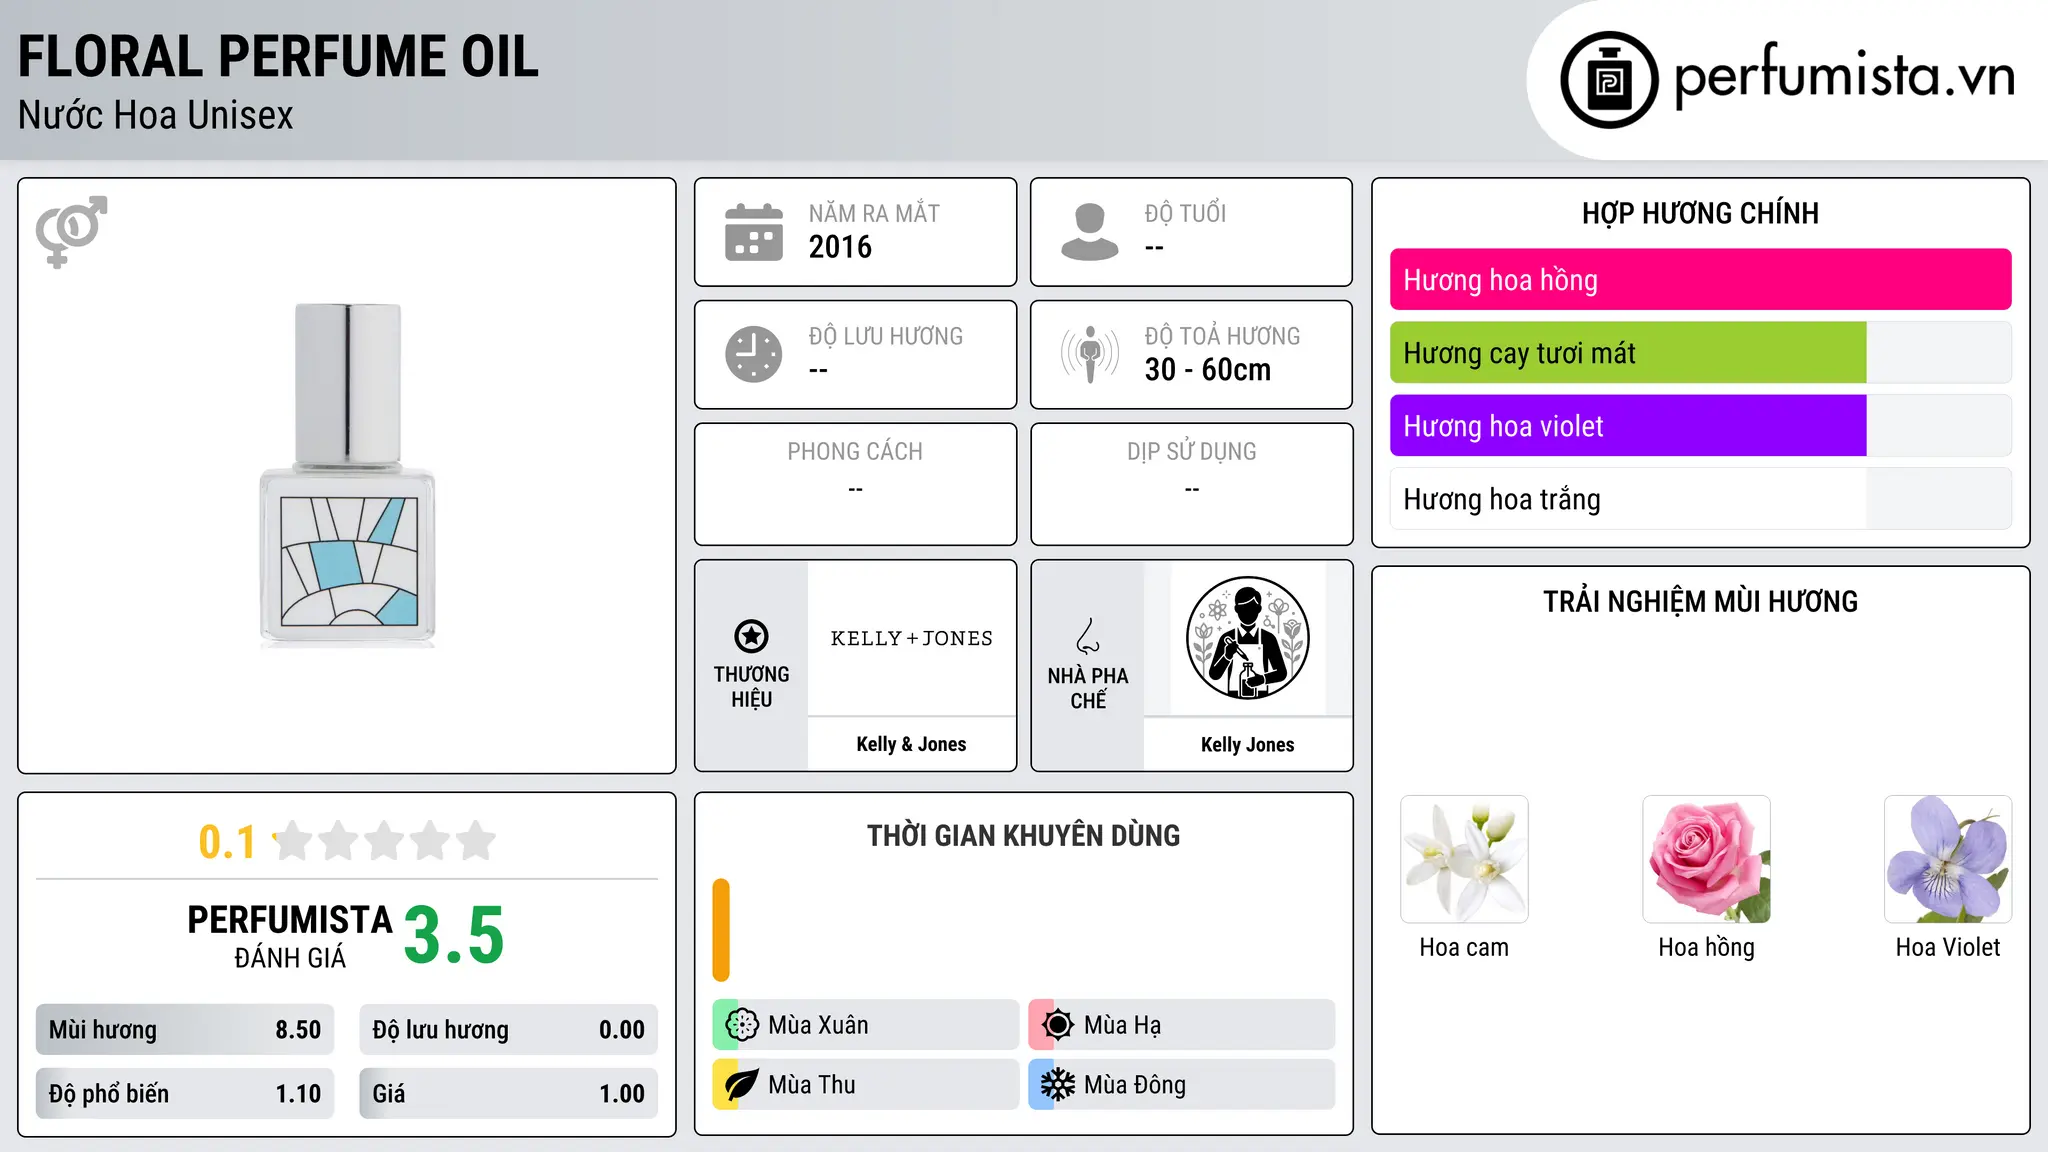
Task: Click the orange bar under Thời gian khuyên dùng
Action: (721, 930)
